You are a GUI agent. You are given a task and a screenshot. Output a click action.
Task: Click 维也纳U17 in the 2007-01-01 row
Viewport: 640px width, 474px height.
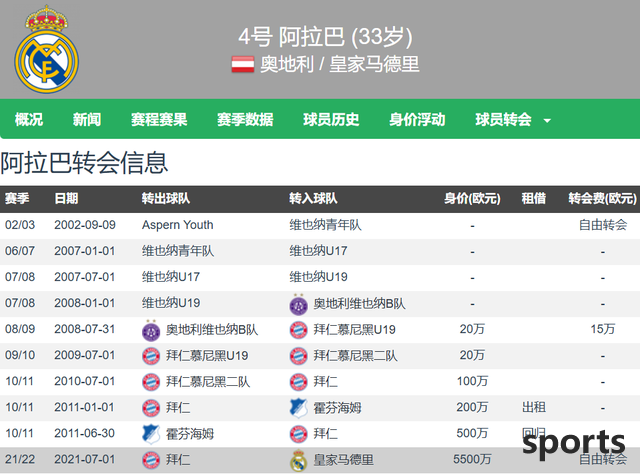tap(318, 251)
